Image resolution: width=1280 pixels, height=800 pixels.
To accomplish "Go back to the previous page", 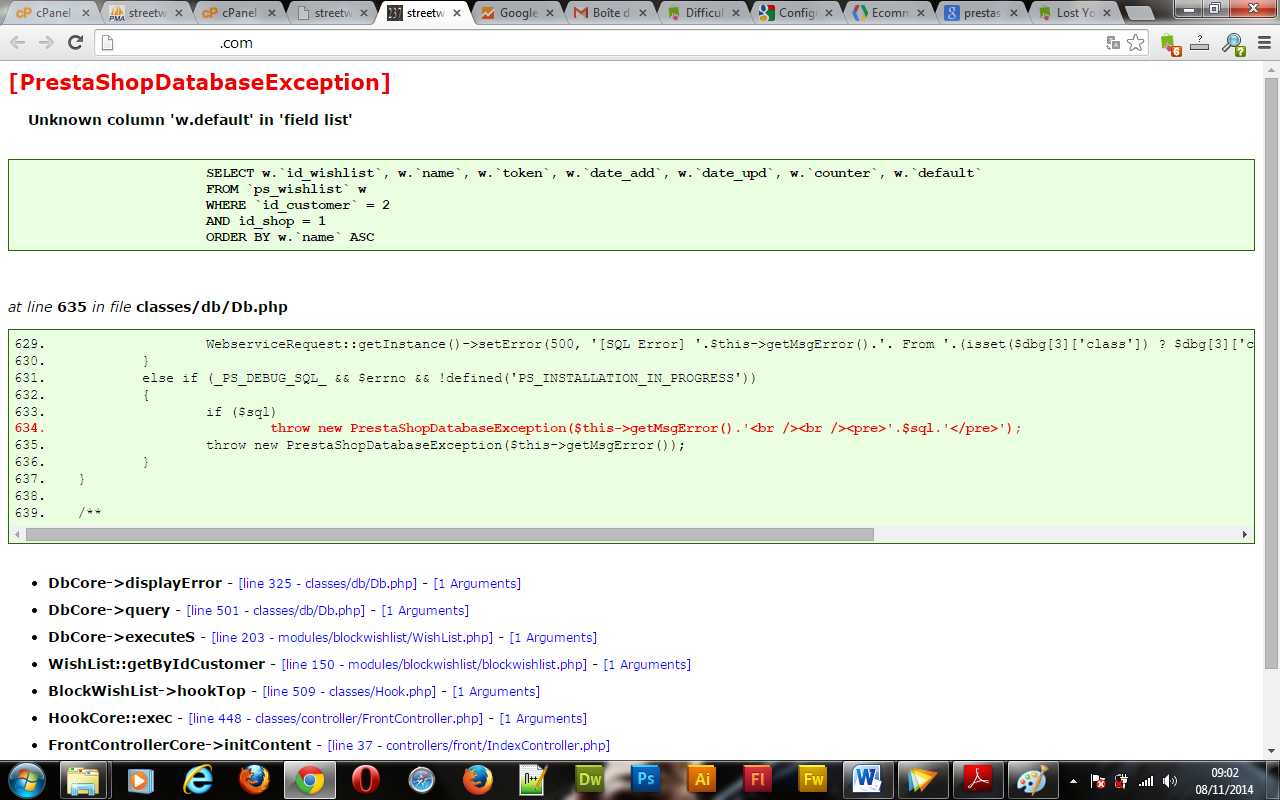I will (18, 43).
